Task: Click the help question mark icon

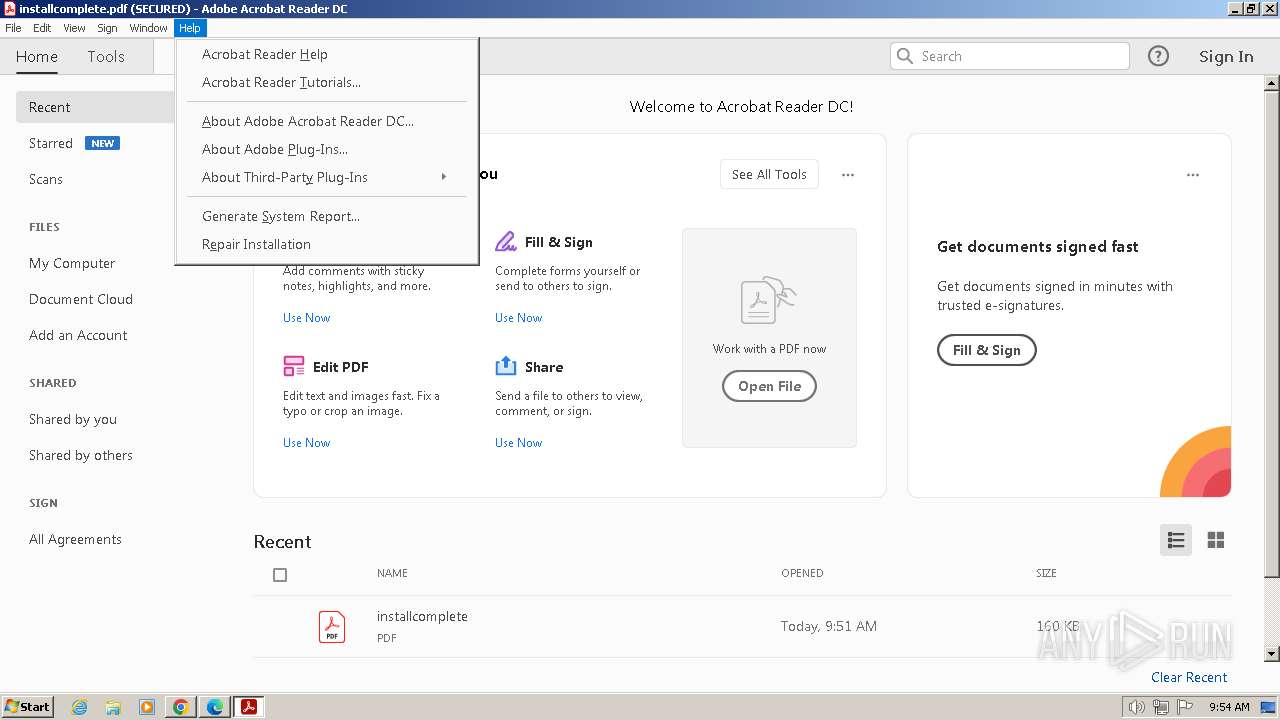Action: coord(1158,56)
